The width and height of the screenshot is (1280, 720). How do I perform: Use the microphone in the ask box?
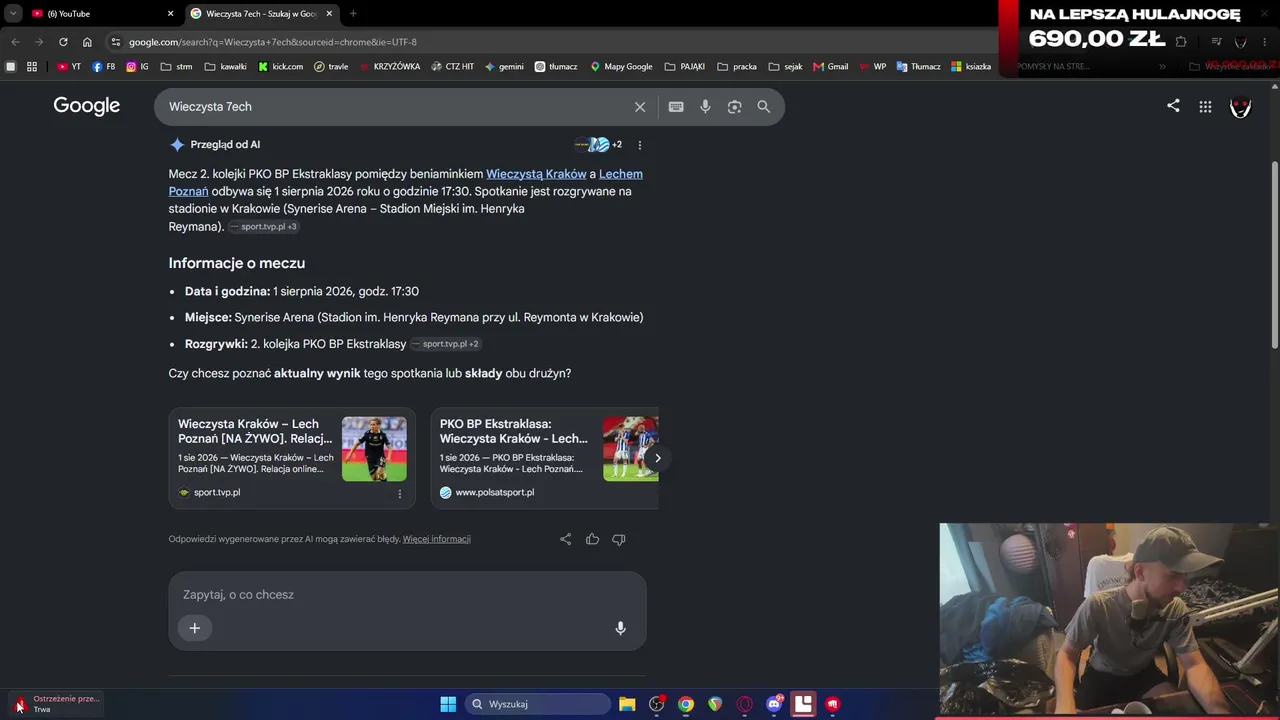(x=620, y=628)
